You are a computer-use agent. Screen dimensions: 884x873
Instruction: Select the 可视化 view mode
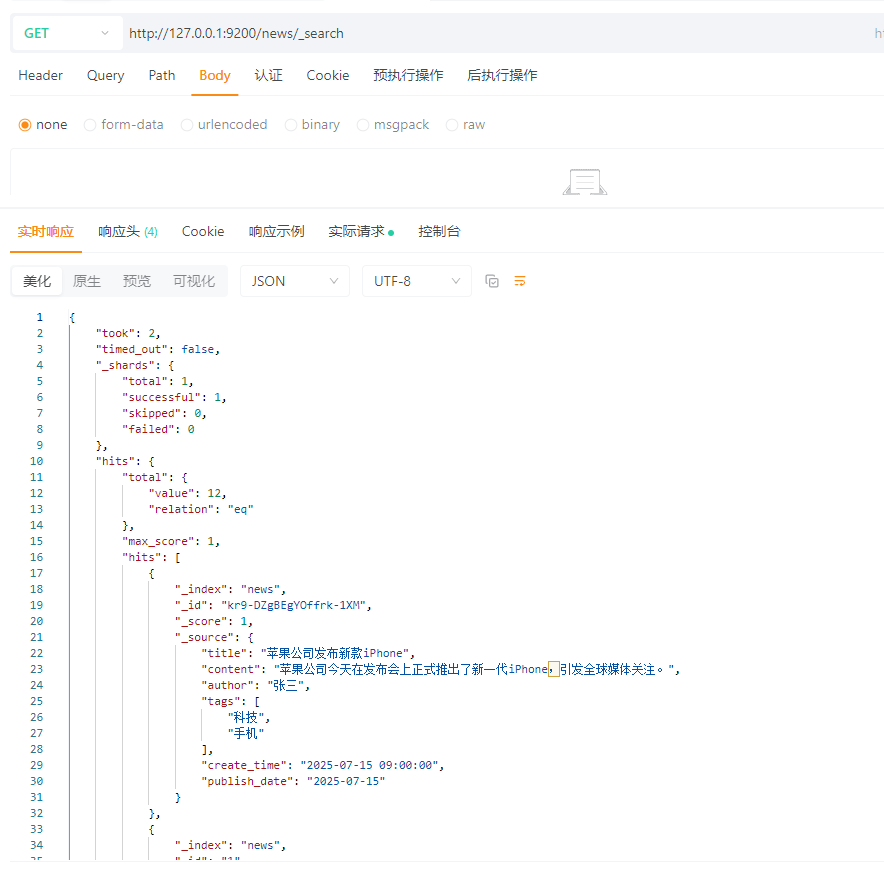click(x=194, y=281)
